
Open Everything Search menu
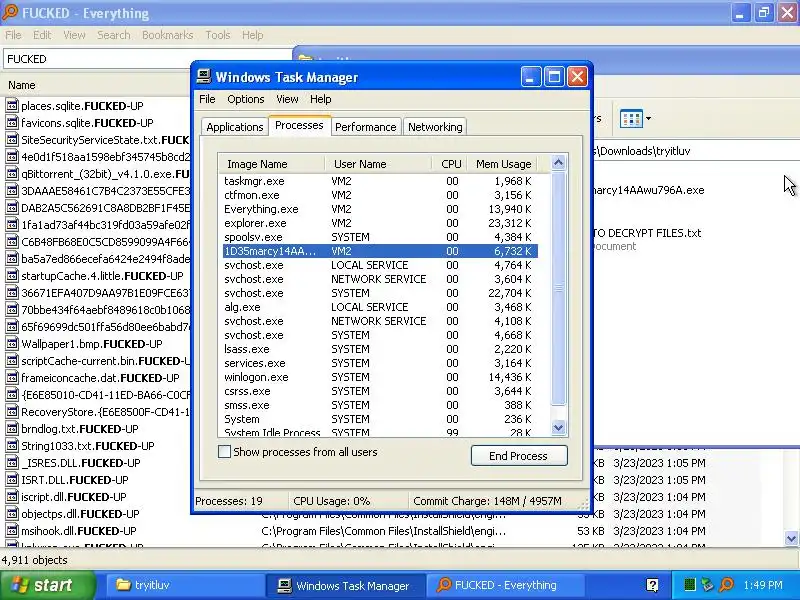pyautogui.click(x=114, y=35)
